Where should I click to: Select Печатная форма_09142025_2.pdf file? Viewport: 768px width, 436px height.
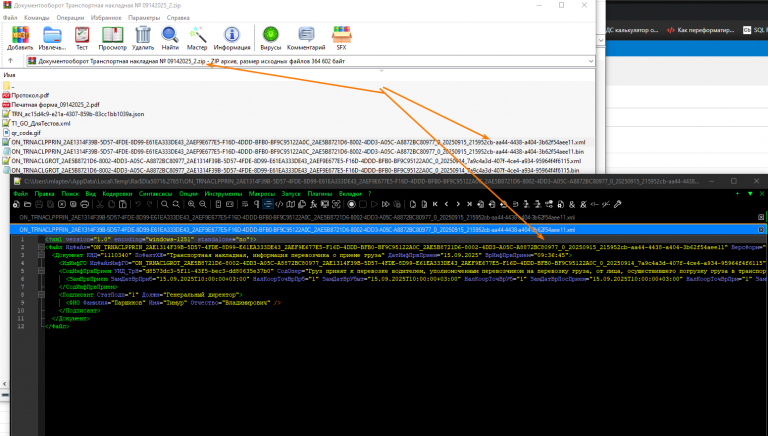coord(51,104)
